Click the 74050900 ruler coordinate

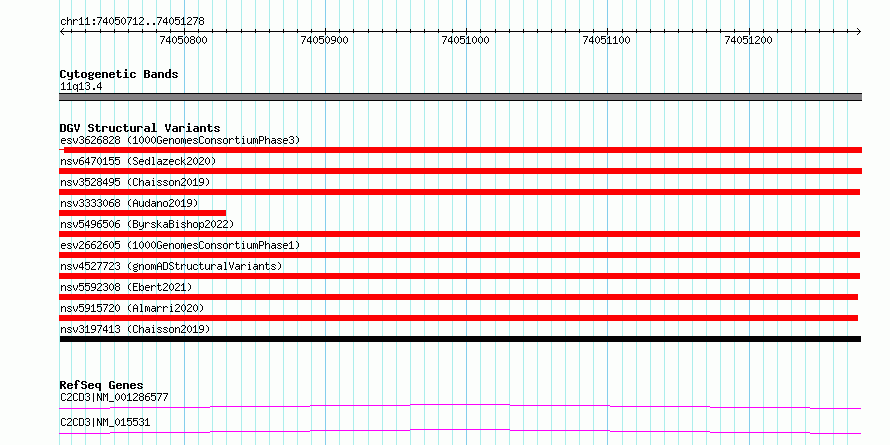pyautogui.click(x=325, y=40)
